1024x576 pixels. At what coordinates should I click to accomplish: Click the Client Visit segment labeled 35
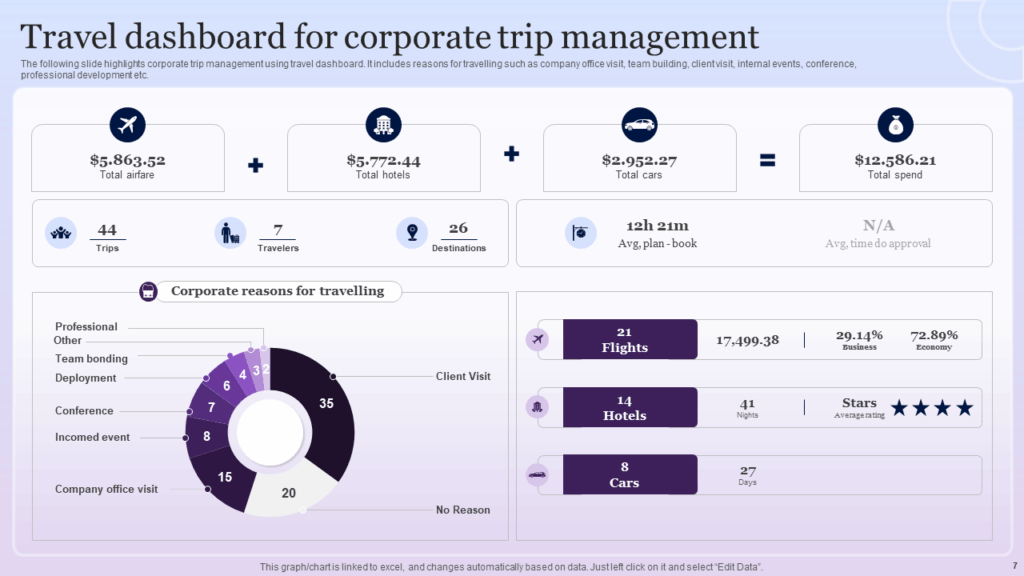(x=326, y=404)
